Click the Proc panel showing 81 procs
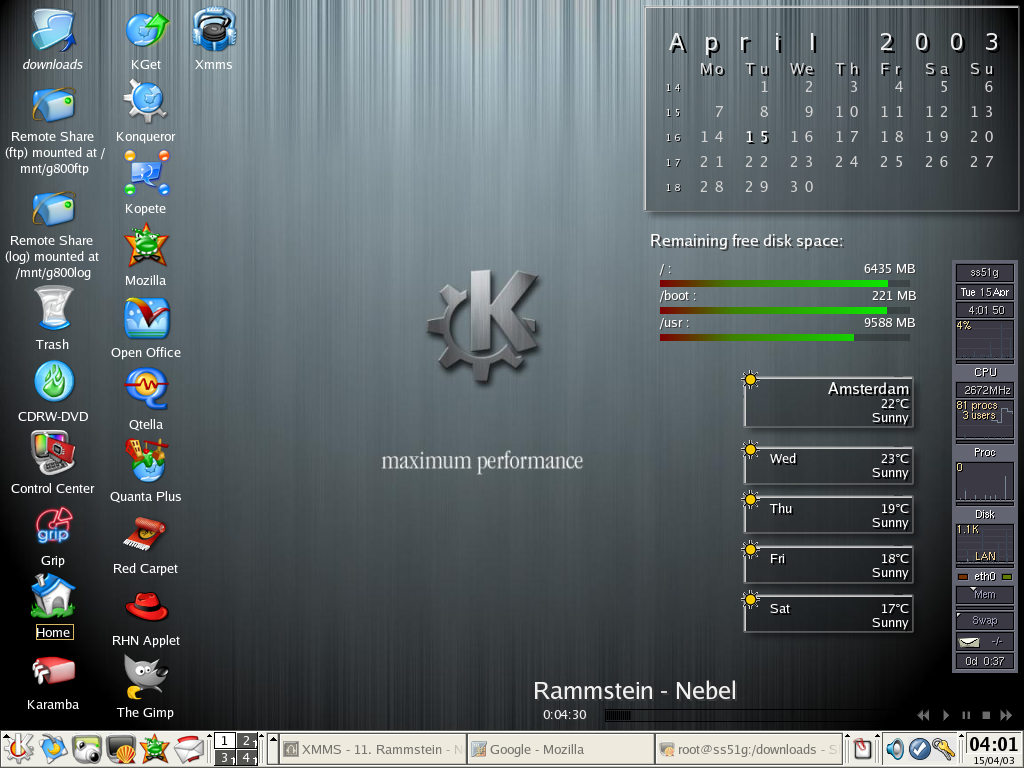The width and height of the screenshot is (1024, 768). (x=985, y=419)
